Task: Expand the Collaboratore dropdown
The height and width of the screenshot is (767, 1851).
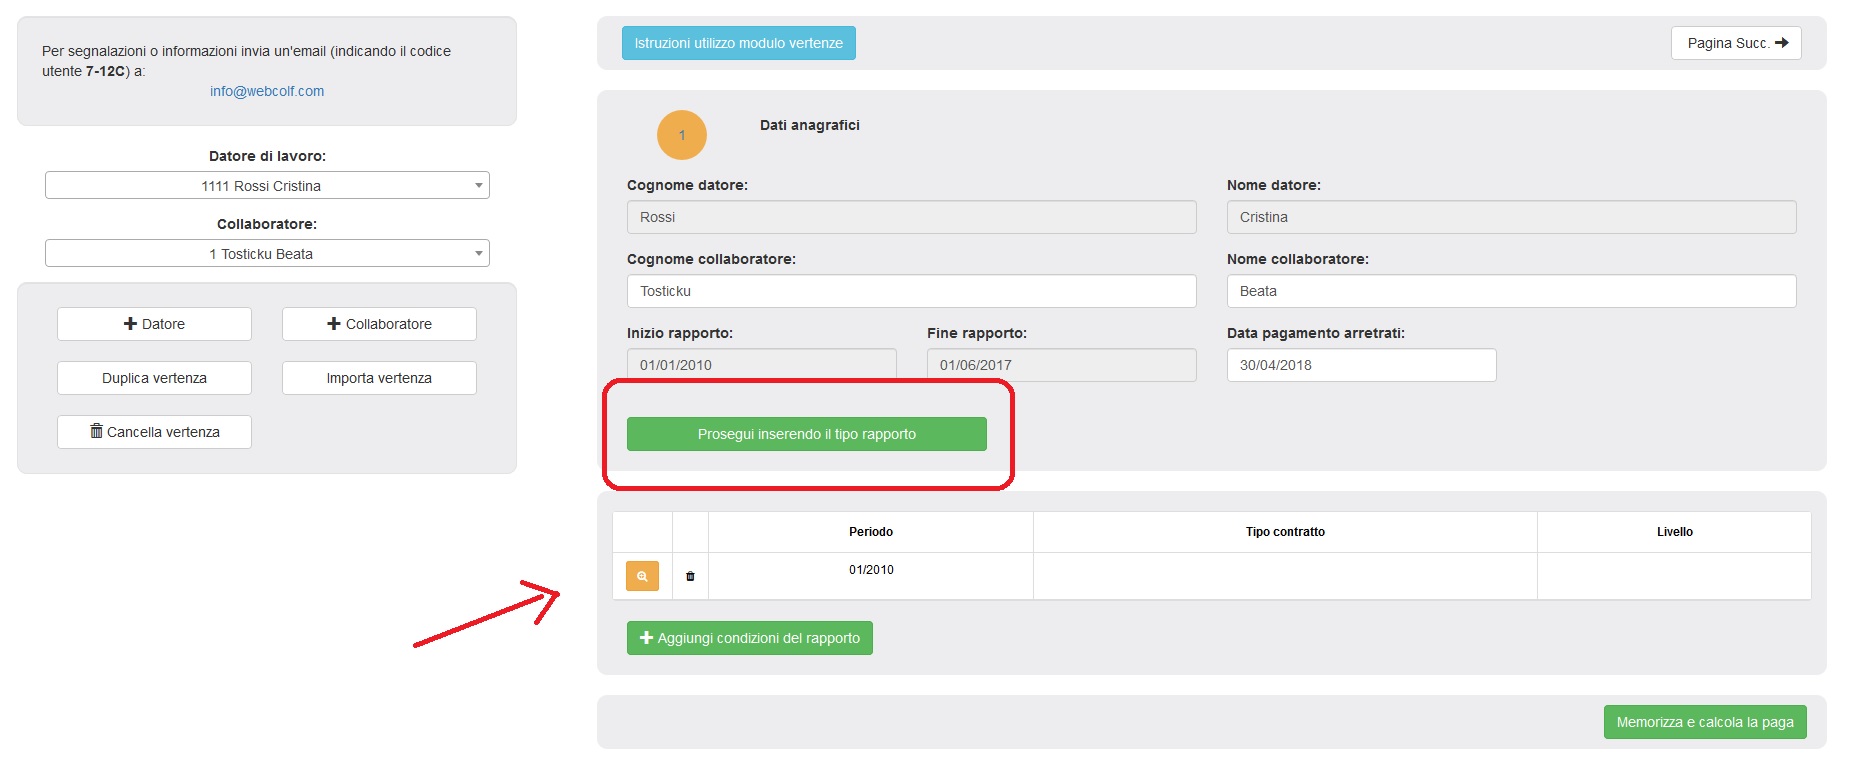Action: (267, 254)
